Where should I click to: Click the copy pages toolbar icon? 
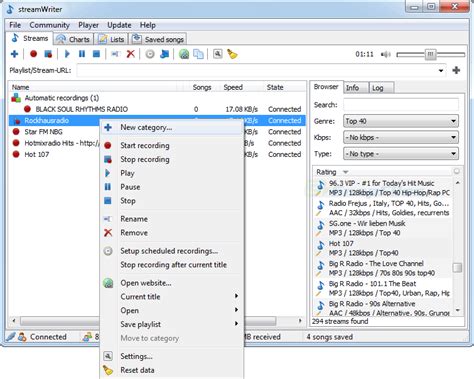point(198,54)
